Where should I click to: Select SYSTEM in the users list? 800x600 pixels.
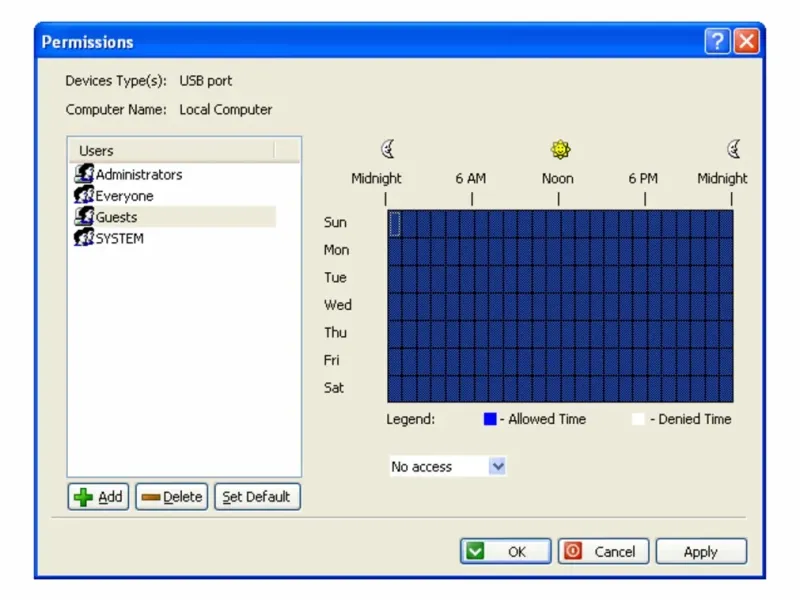(120, 238)
